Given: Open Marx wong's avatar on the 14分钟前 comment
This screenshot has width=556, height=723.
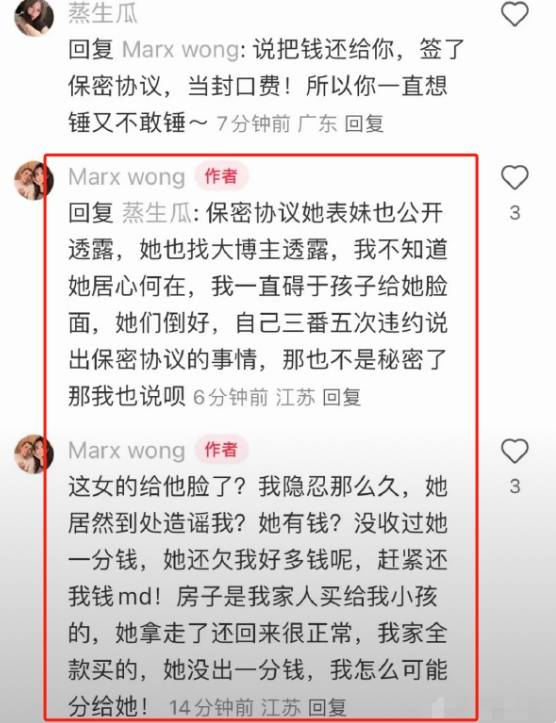Looking at the screenshot, I should tap(34, 454).
